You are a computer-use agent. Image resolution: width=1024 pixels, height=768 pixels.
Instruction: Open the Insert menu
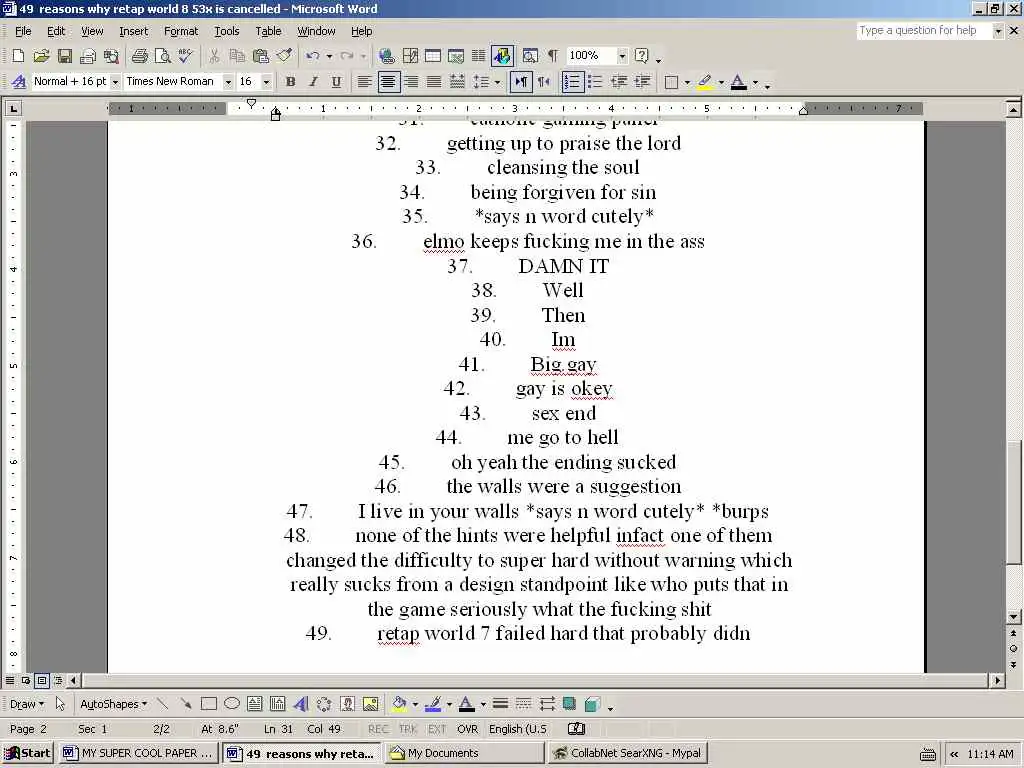[133, 31]
